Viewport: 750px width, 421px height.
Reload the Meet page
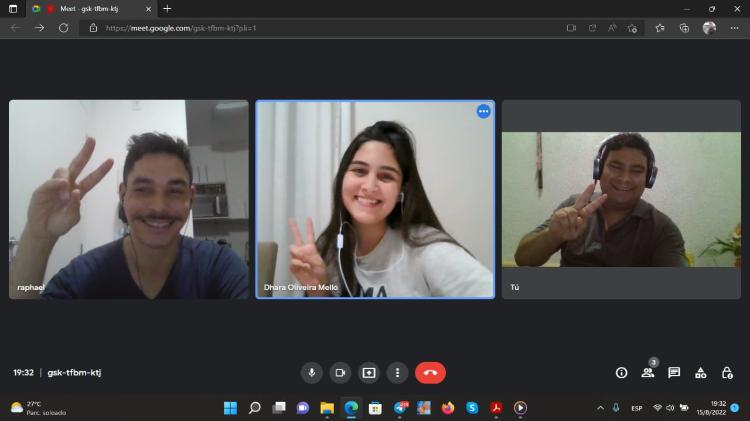[63, 28]
